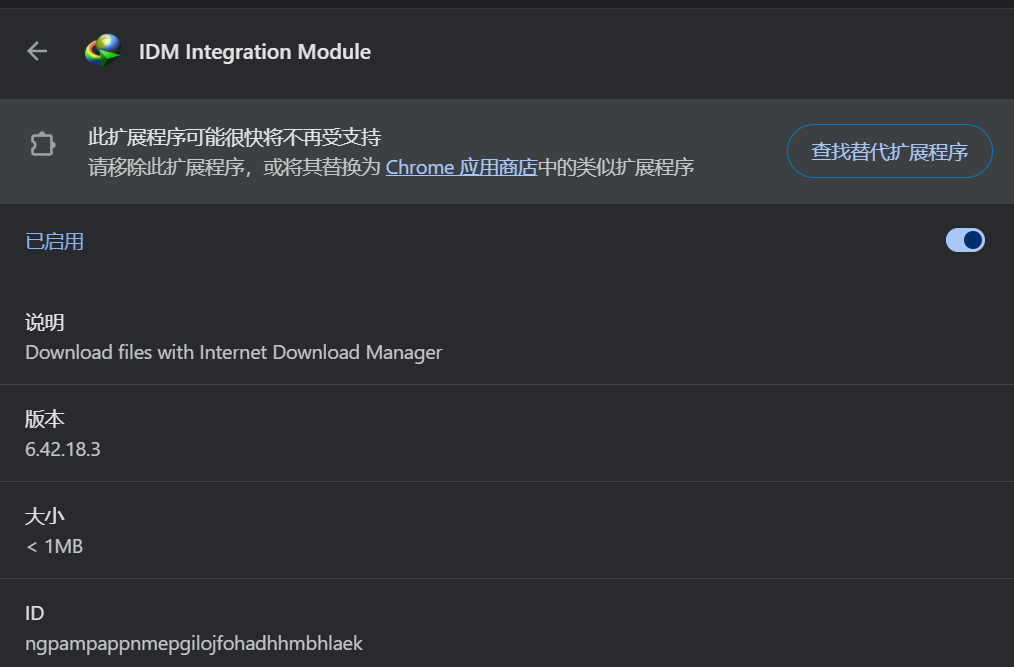Click the 查找替代扩展程序 button
The width and height of the screenshot is (1014, 667).
tap(889, 152)
